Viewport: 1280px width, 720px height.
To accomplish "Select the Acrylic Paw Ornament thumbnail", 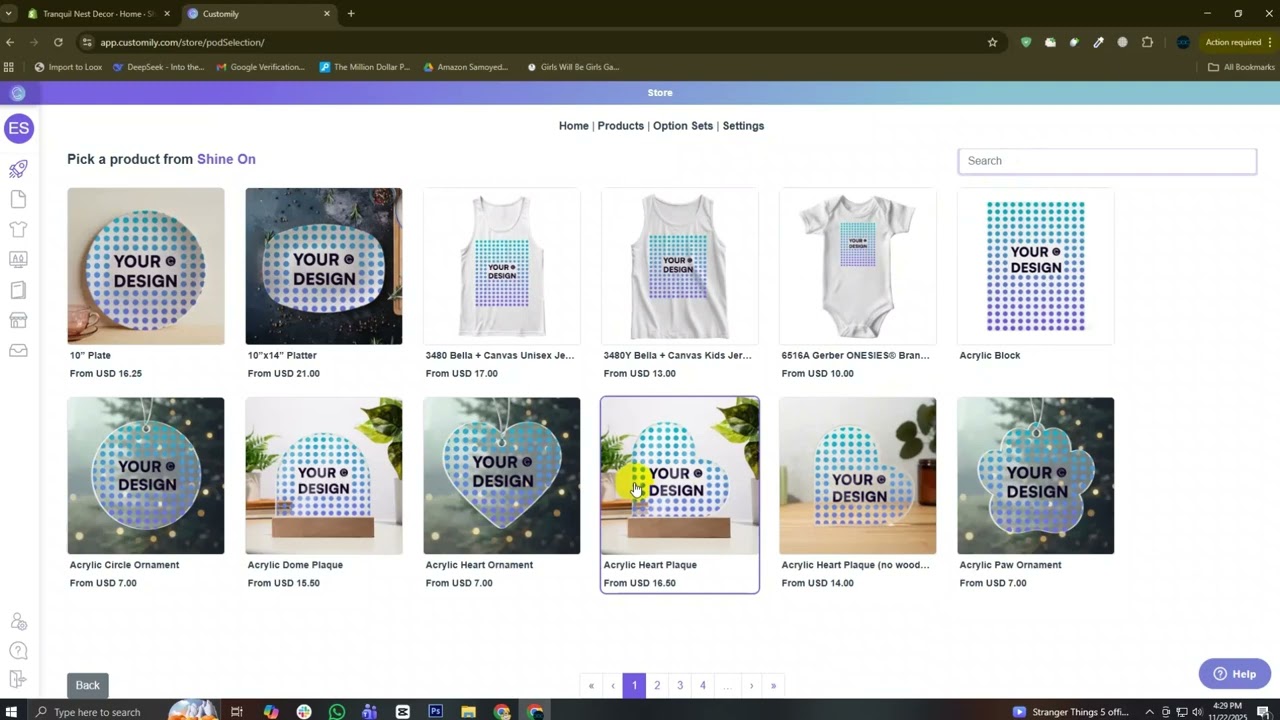I will (1036, 476).
